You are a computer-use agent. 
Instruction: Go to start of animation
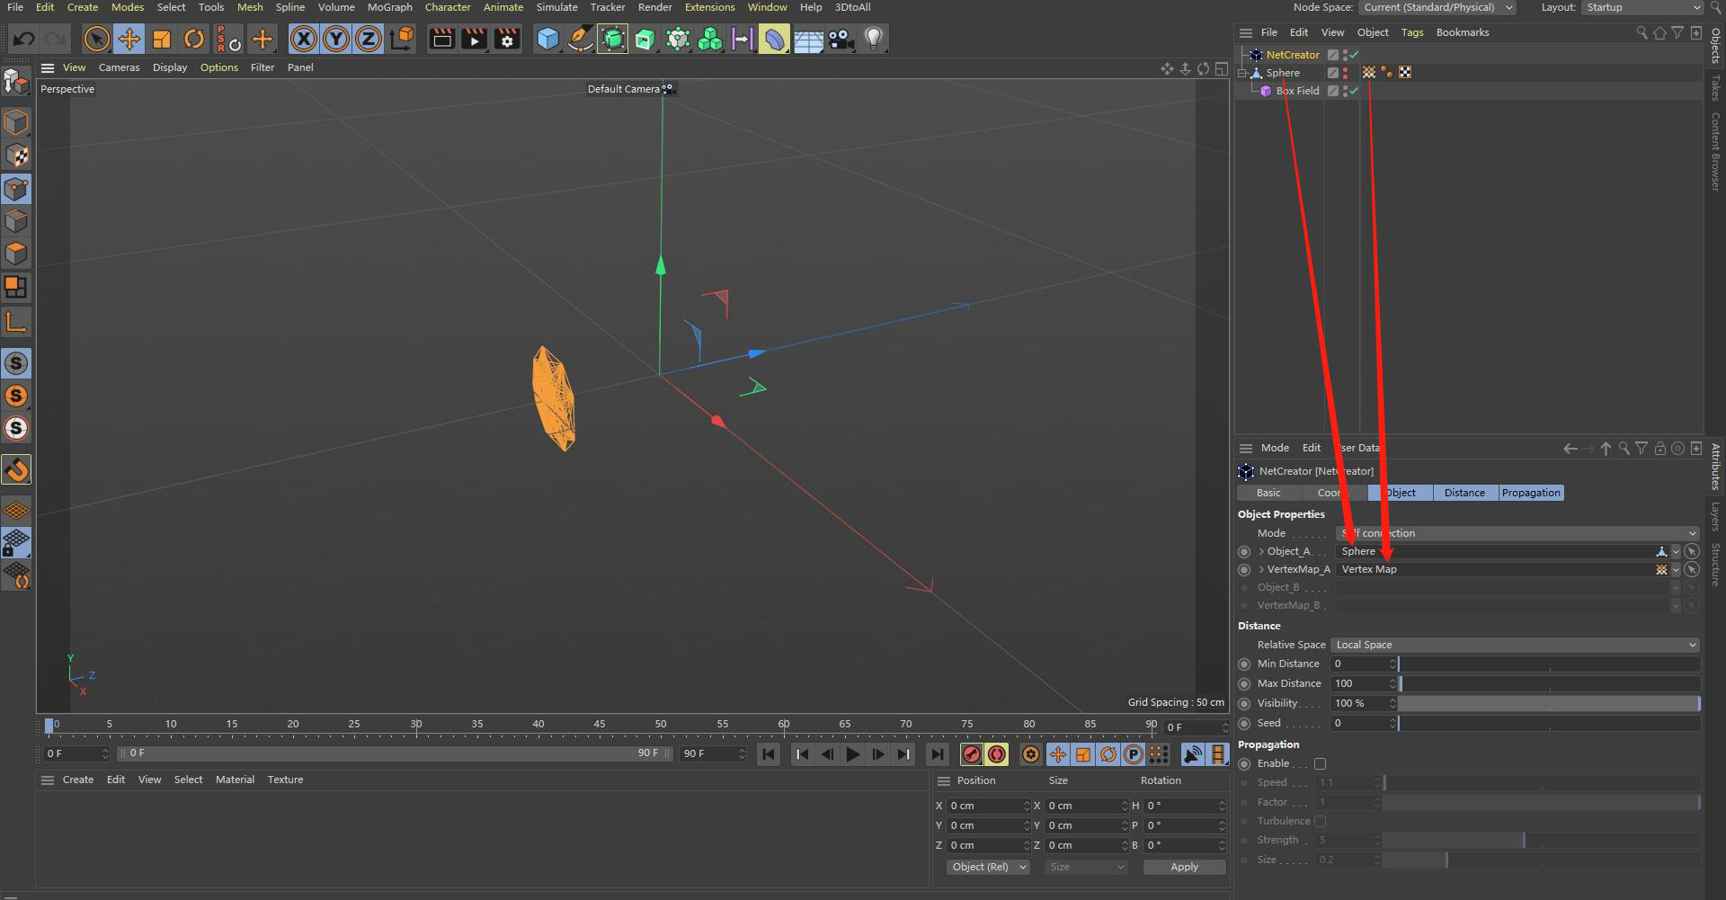pos(768,755)
